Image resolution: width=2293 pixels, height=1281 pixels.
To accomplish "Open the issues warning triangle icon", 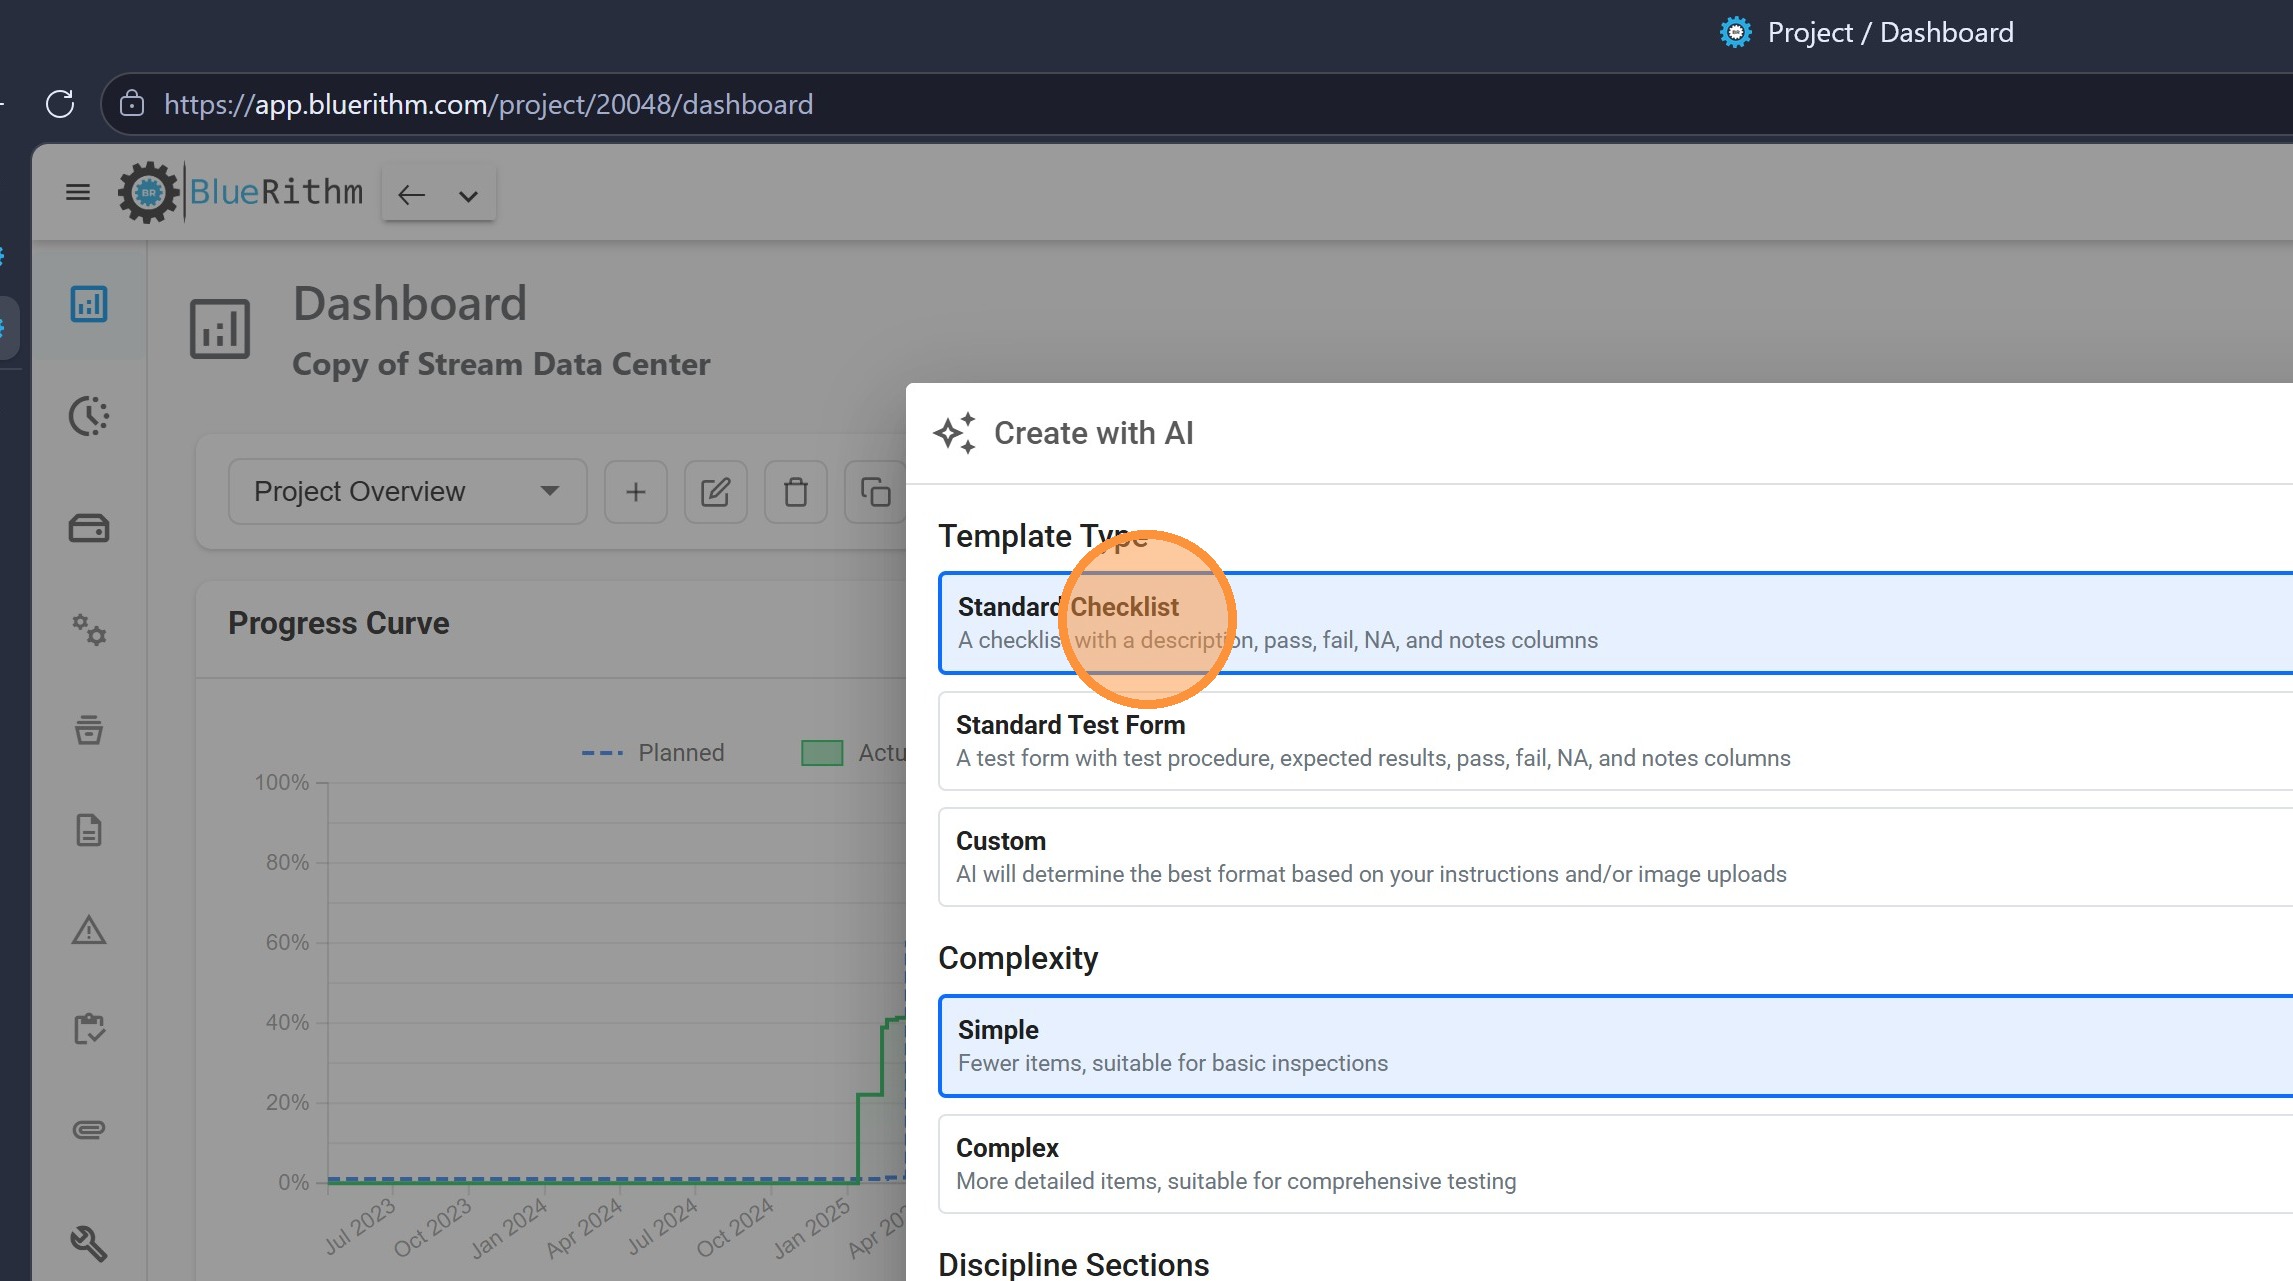I will [x=89, y=930].
